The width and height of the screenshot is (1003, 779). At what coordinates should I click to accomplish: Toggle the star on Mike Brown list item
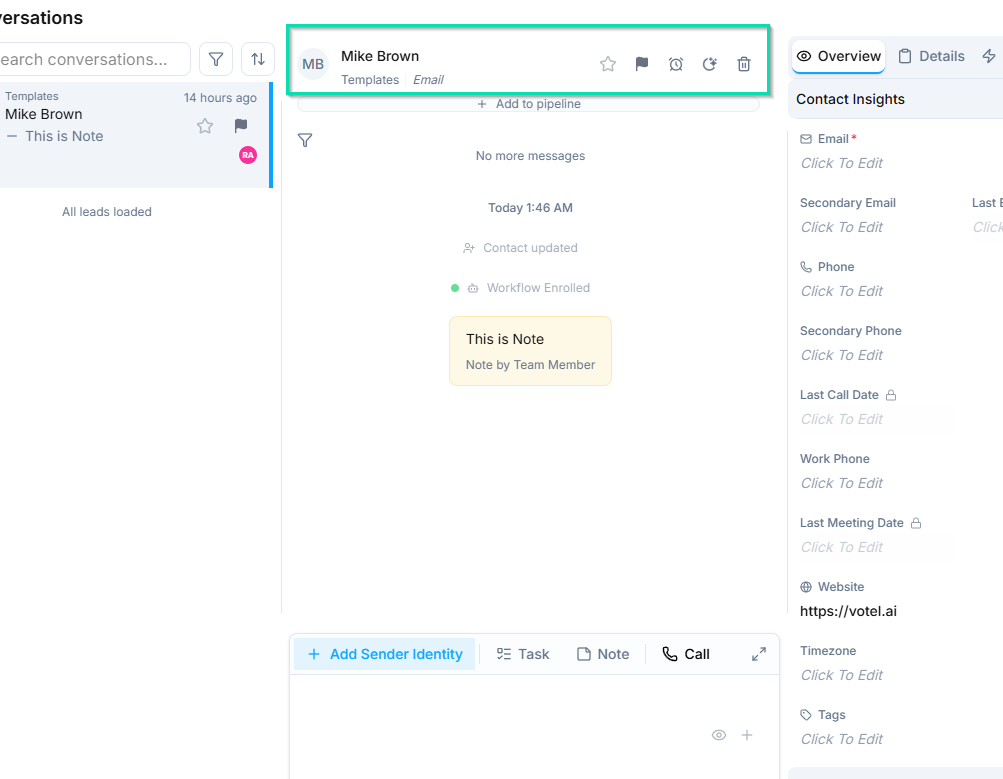pos(205,126)
